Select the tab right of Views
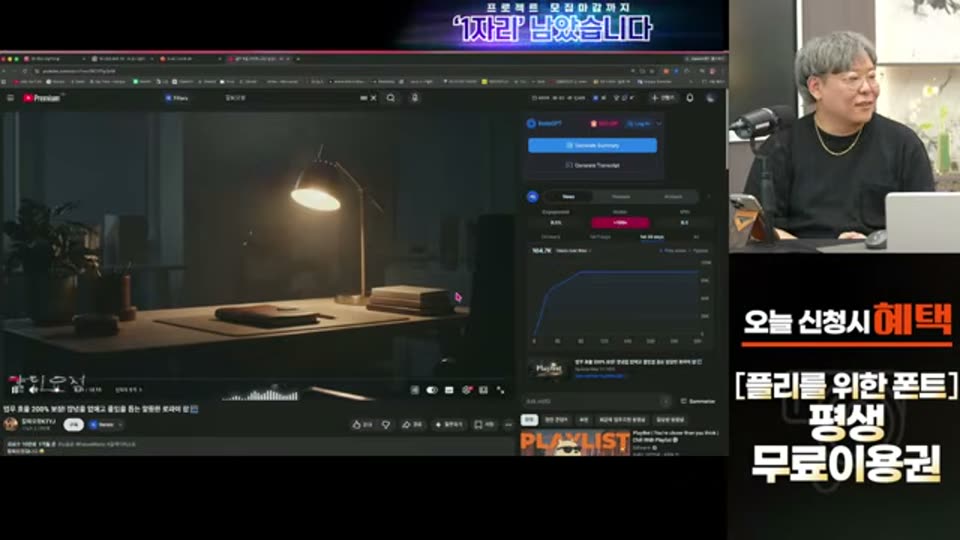960x540 pixels. tap(621, 197)
